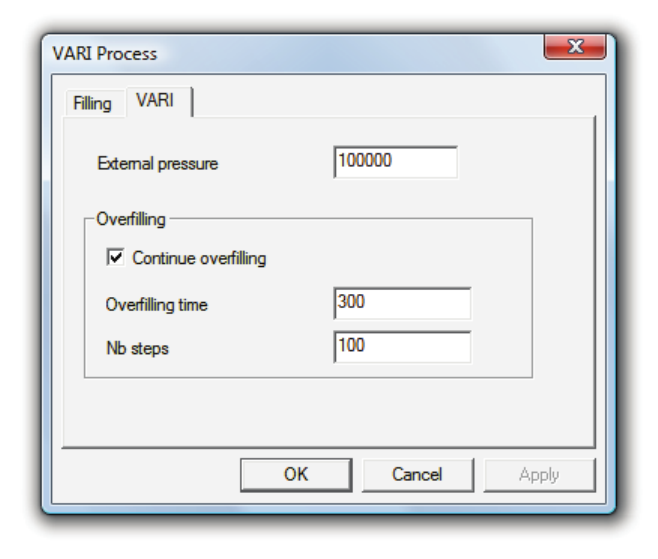The image size is (658, 559).
Task: Click empty space below the Overfilling group
Action: point(330,410)
